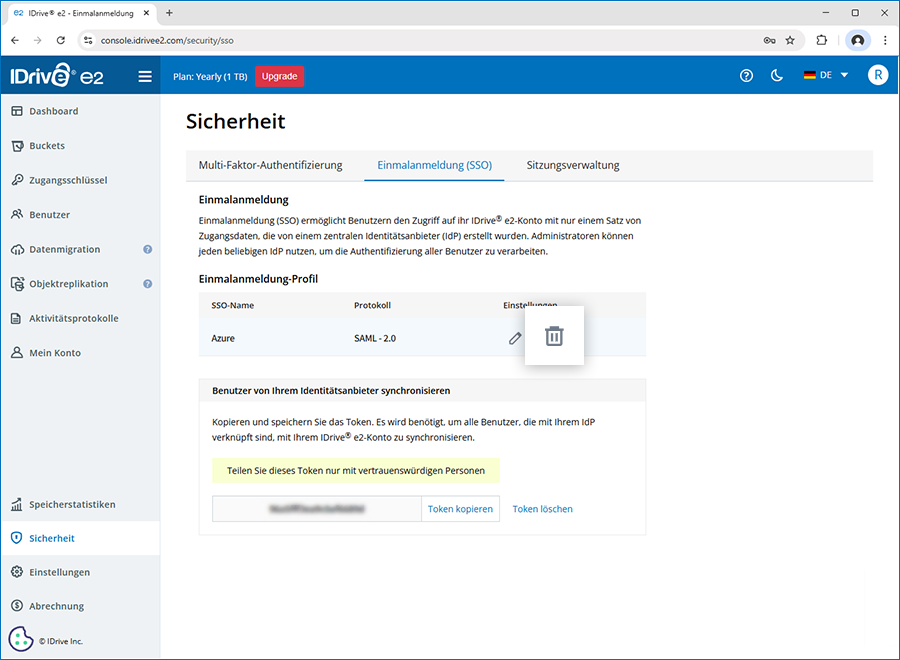The image size is (900, 660).
Task: Open the help question mark icon
Action: tap(746, 76)
